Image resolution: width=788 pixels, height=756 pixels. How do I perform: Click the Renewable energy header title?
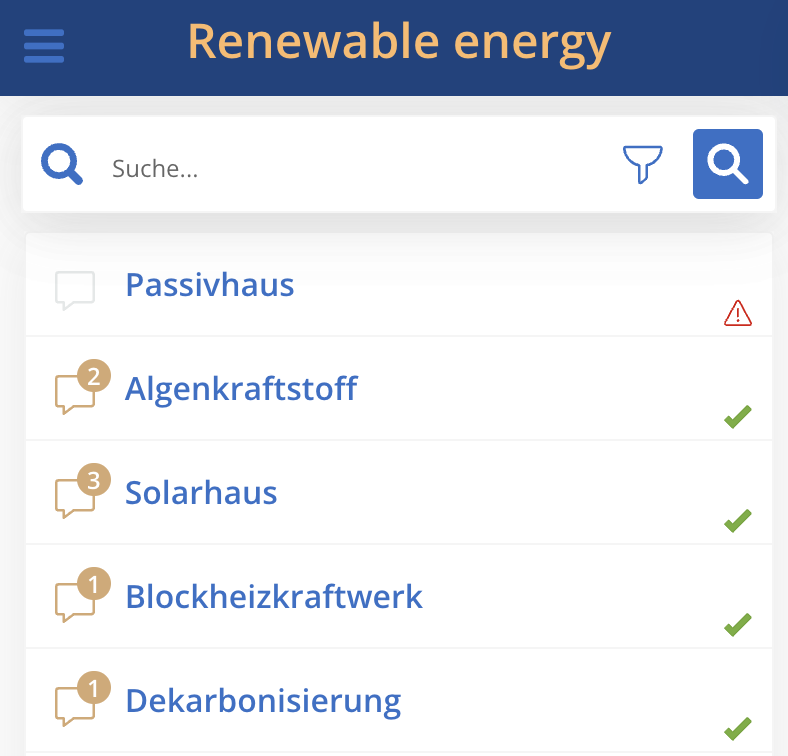[400, 44]
